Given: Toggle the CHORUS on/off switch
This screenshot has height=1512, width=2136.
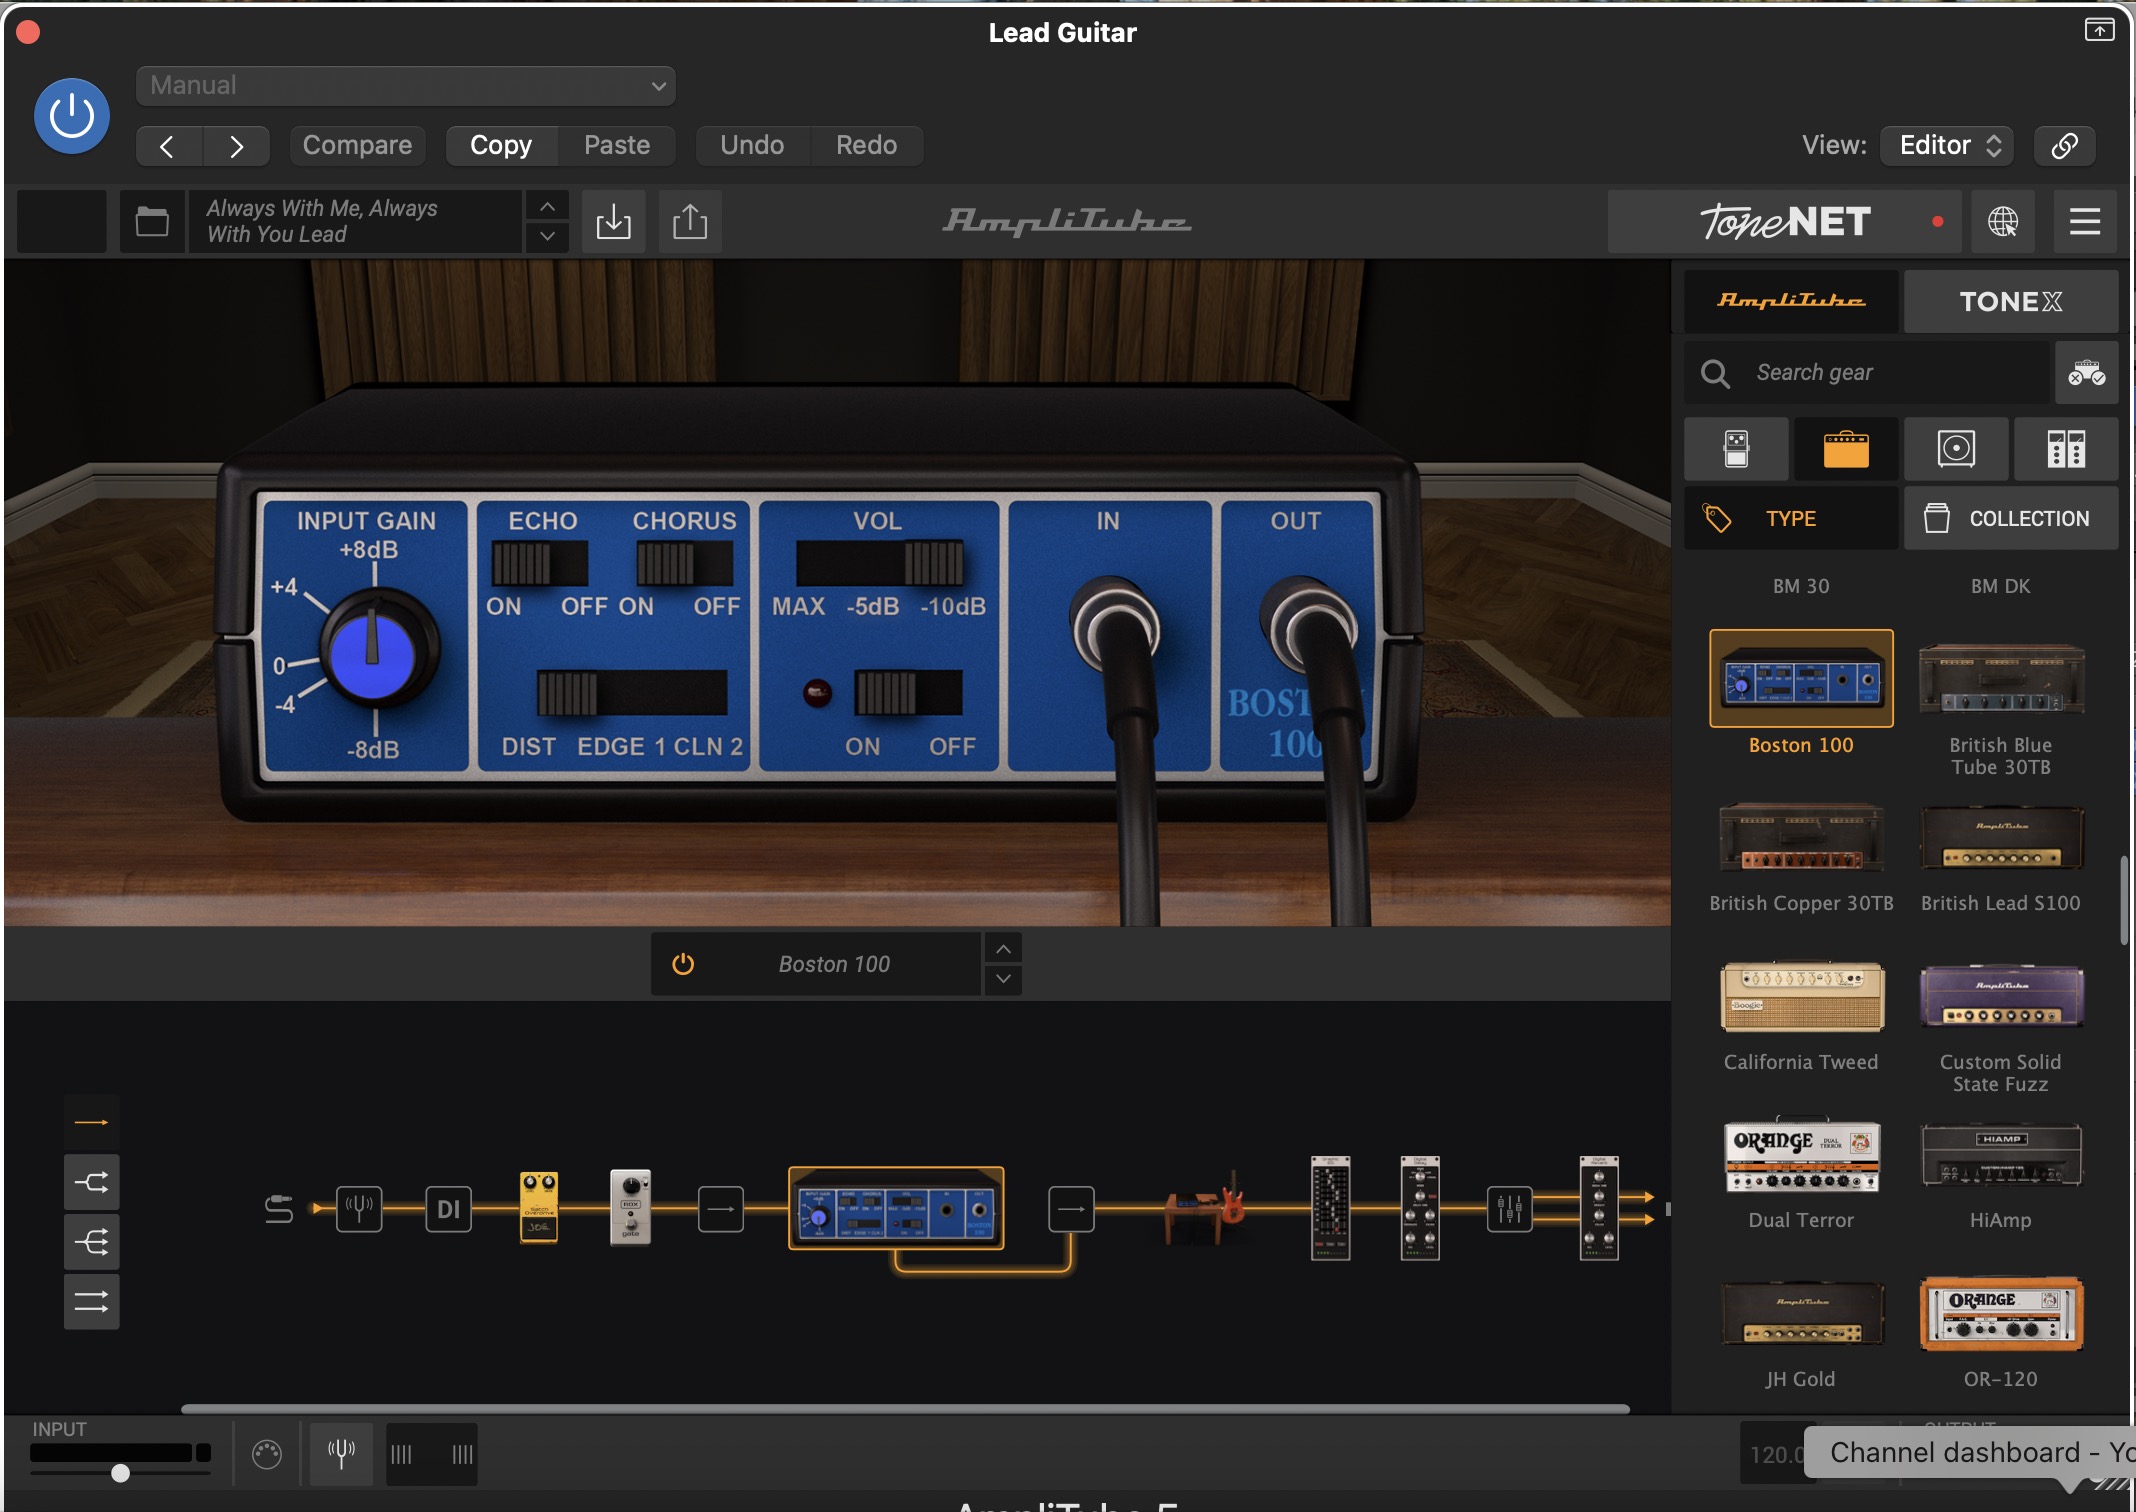Looking at the screenshot, I should (x=684, y=565).
